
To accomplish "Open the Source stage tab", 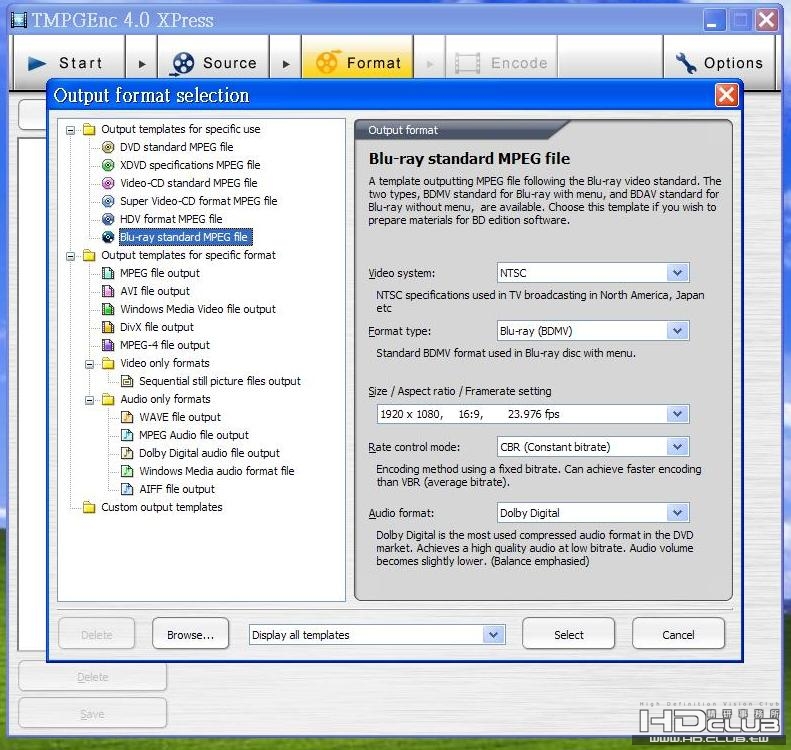I will [214, 63].
